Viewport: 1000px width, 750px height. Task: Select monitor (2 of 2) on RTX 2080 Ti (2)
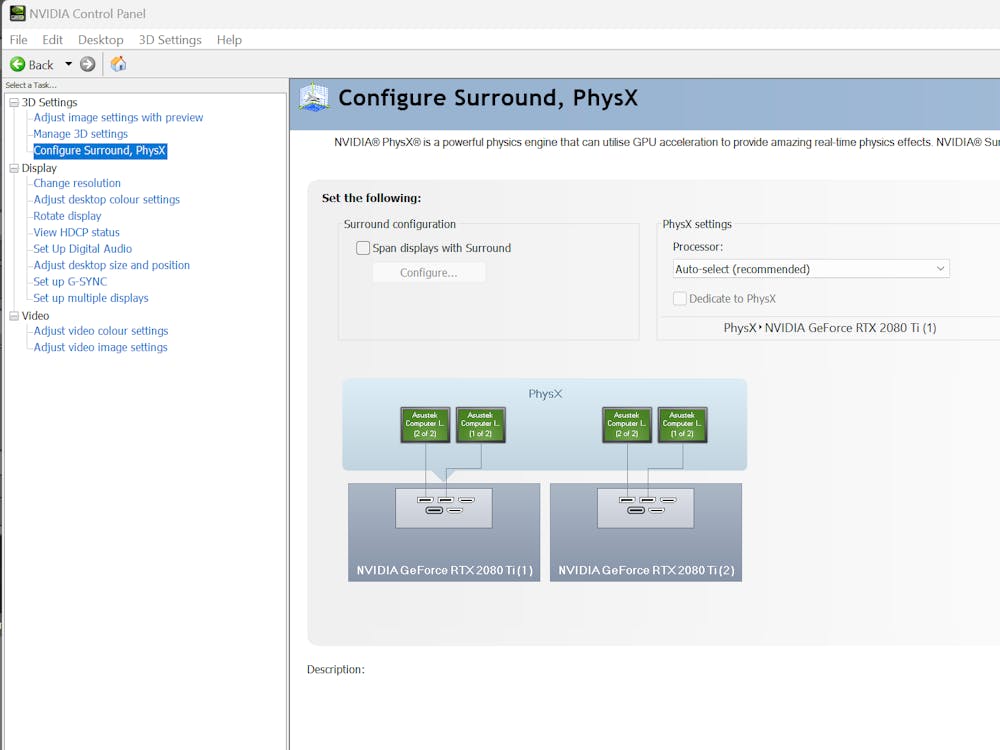[x=627, y=425]
